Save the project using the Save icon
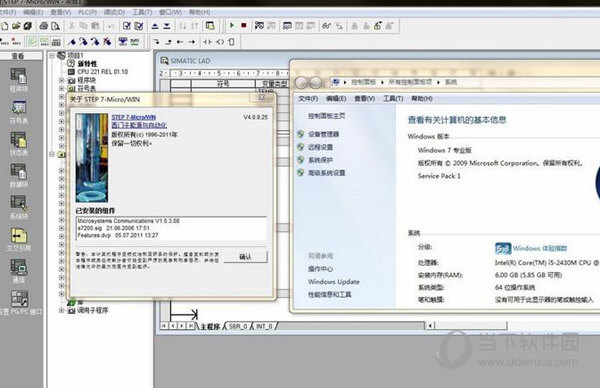This screenshot has height=388, width=600. tap(28, 26)
